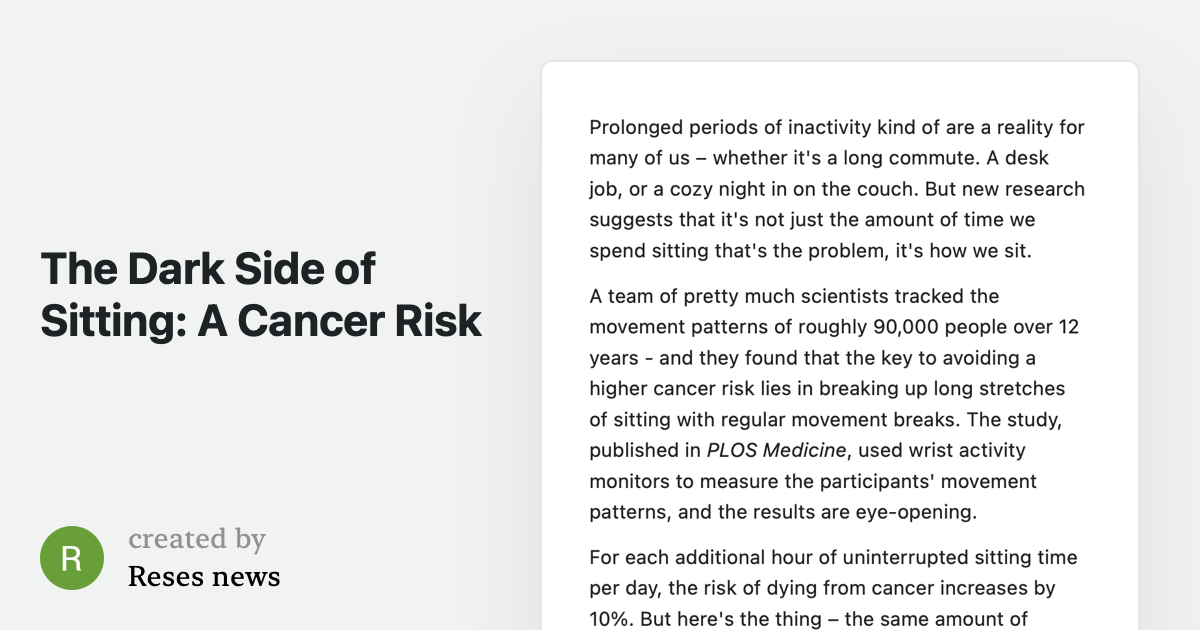
Task: Click the 'created by' label
Action: (197, 540)
